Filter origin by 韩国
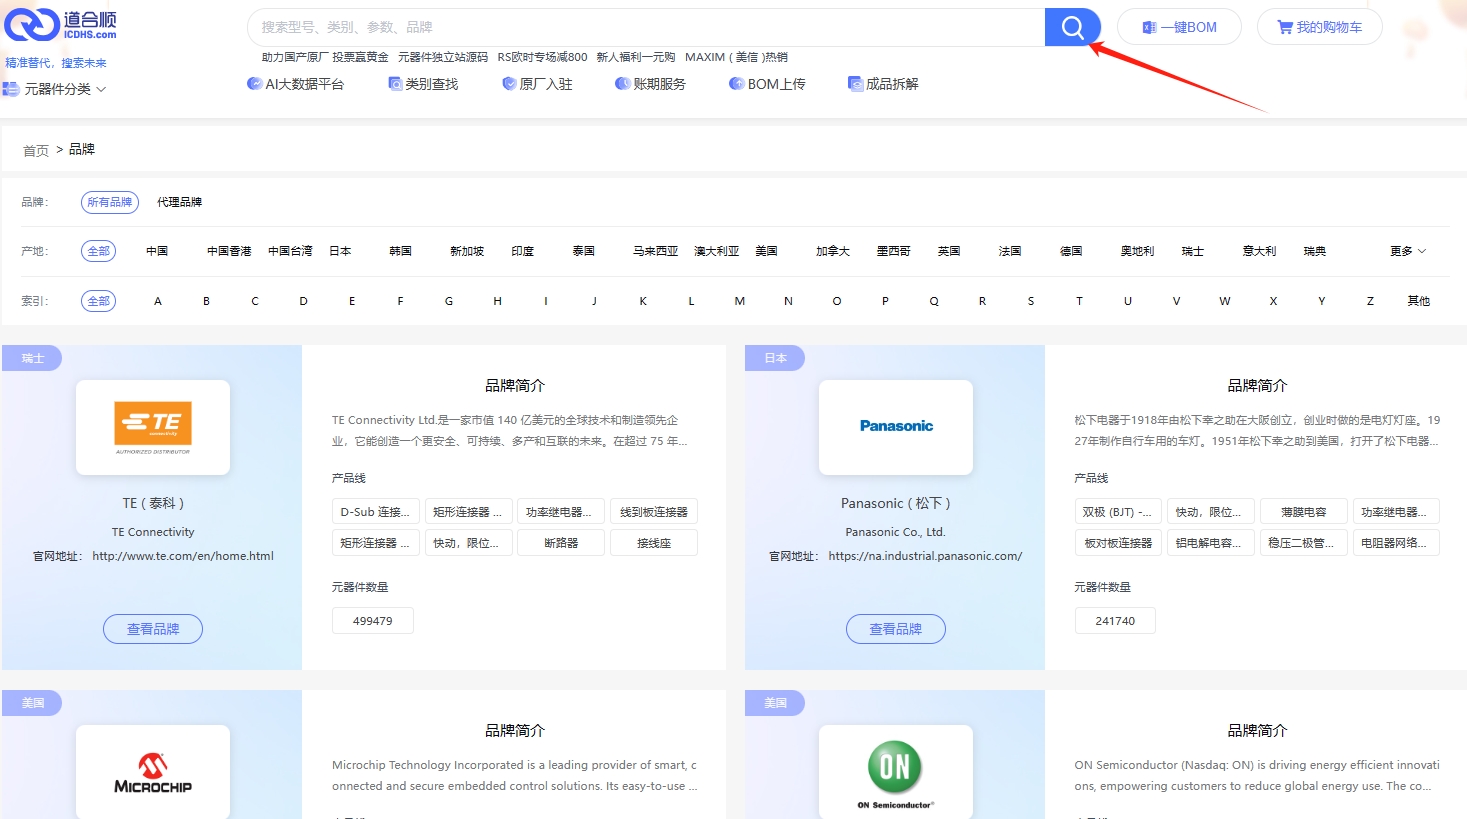Viewport: 1467px width, 819px height. point(401,251)
